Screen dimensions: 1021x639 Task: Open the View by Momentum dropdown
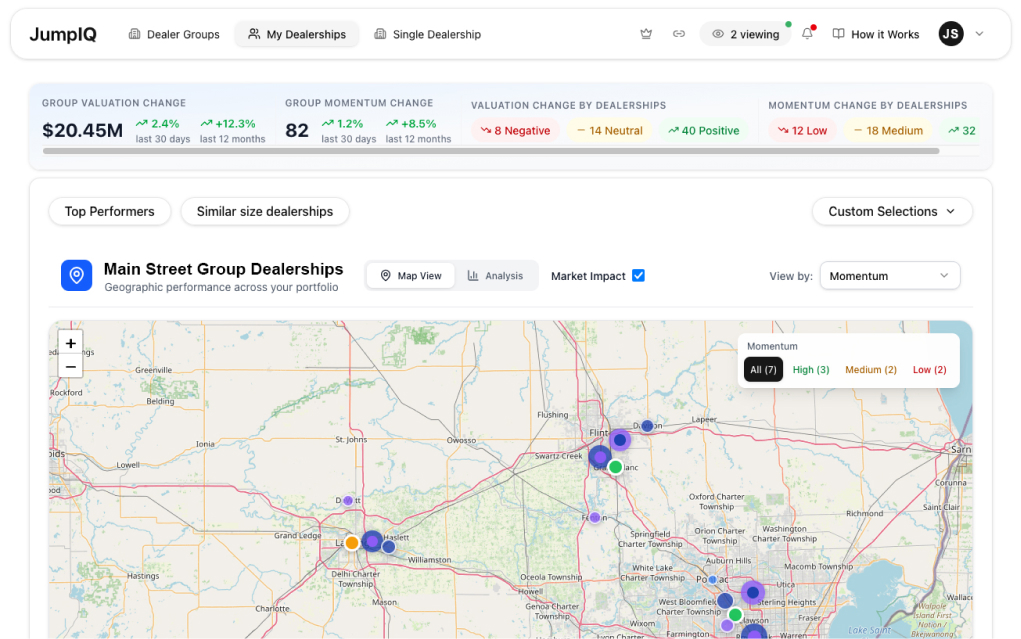[889, 276]
